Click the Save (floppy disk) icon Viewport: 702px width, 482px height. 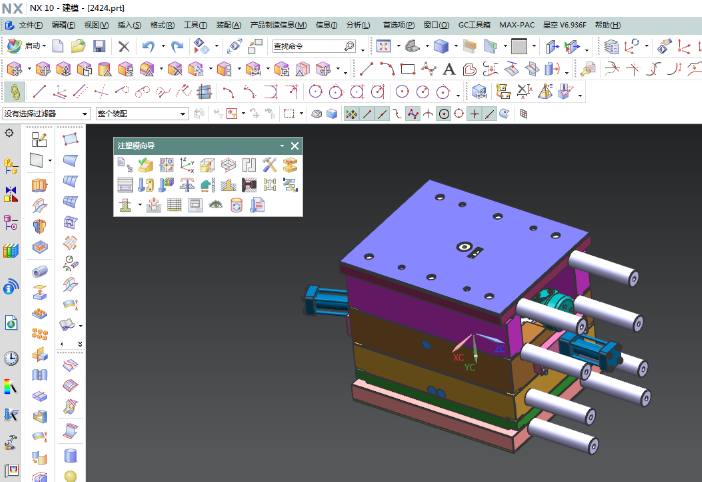pyautogui.click(x=99, y=46)
